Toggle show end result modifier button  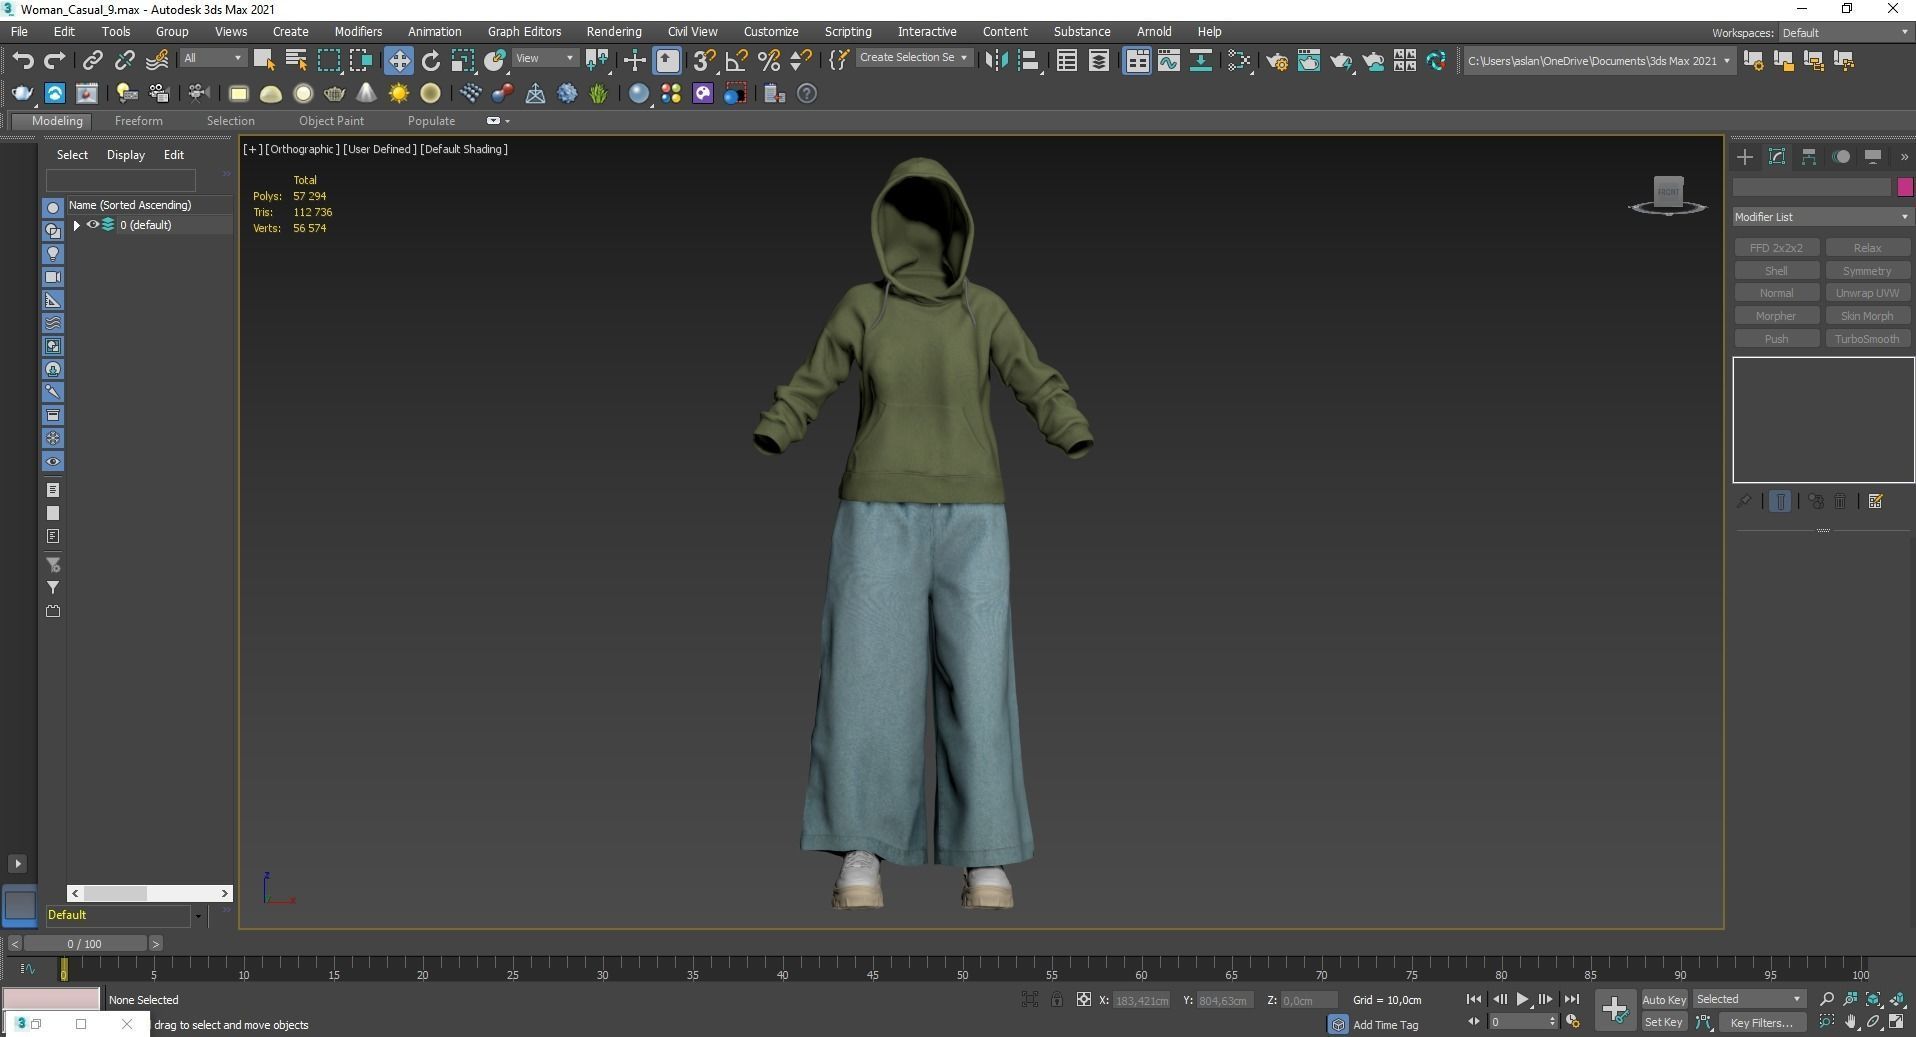[x=1780, y=501]
